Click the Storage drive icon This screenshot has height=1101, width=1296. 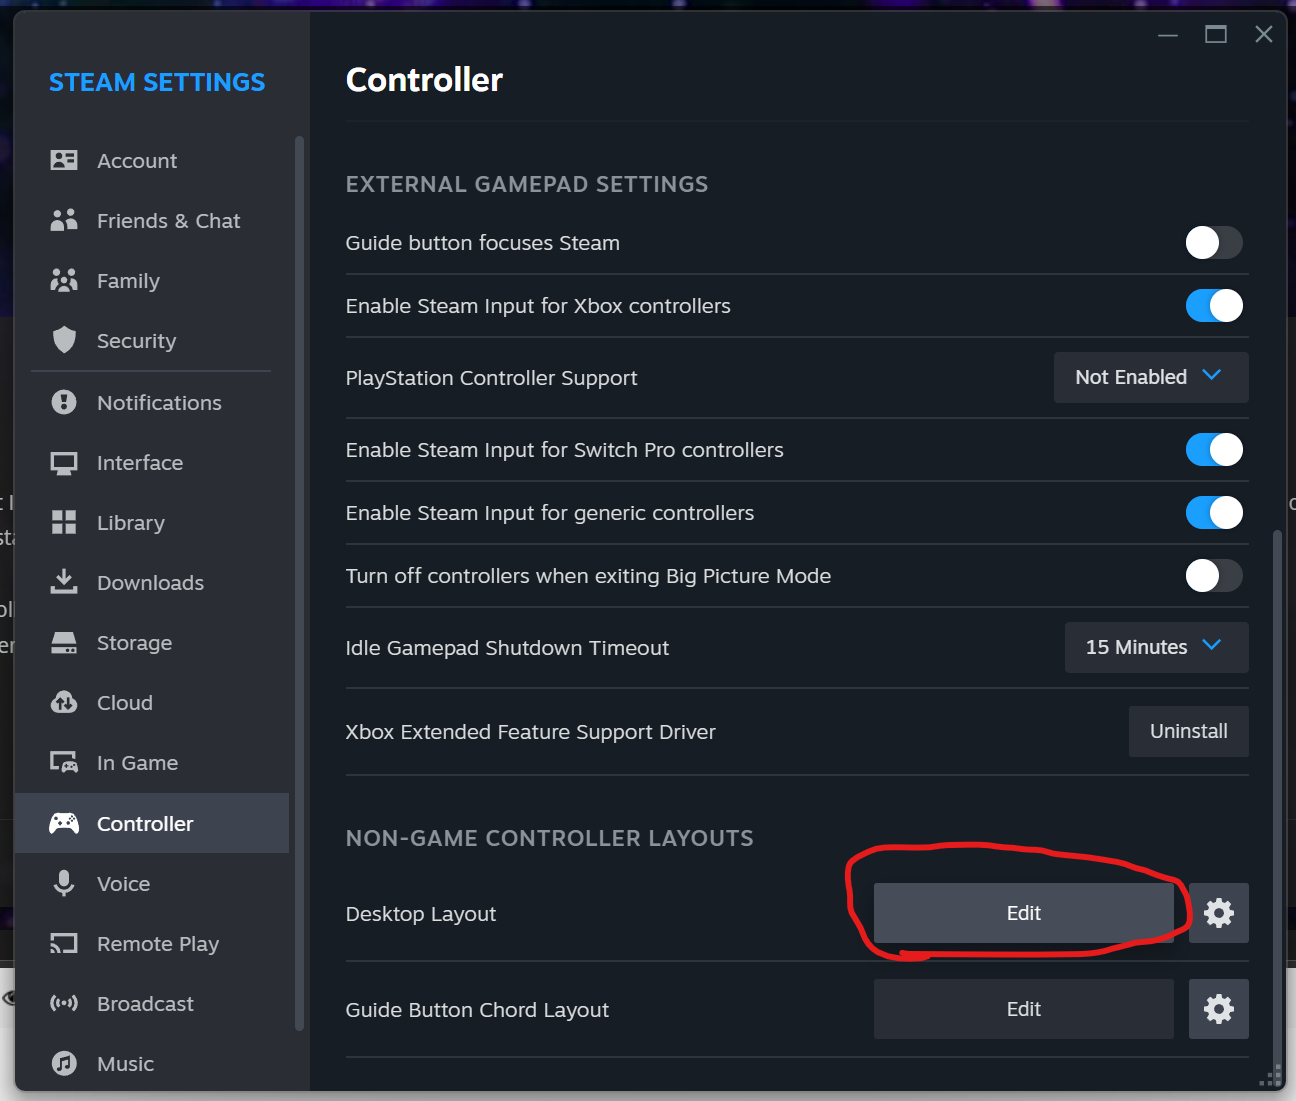(x=64, y=642)
